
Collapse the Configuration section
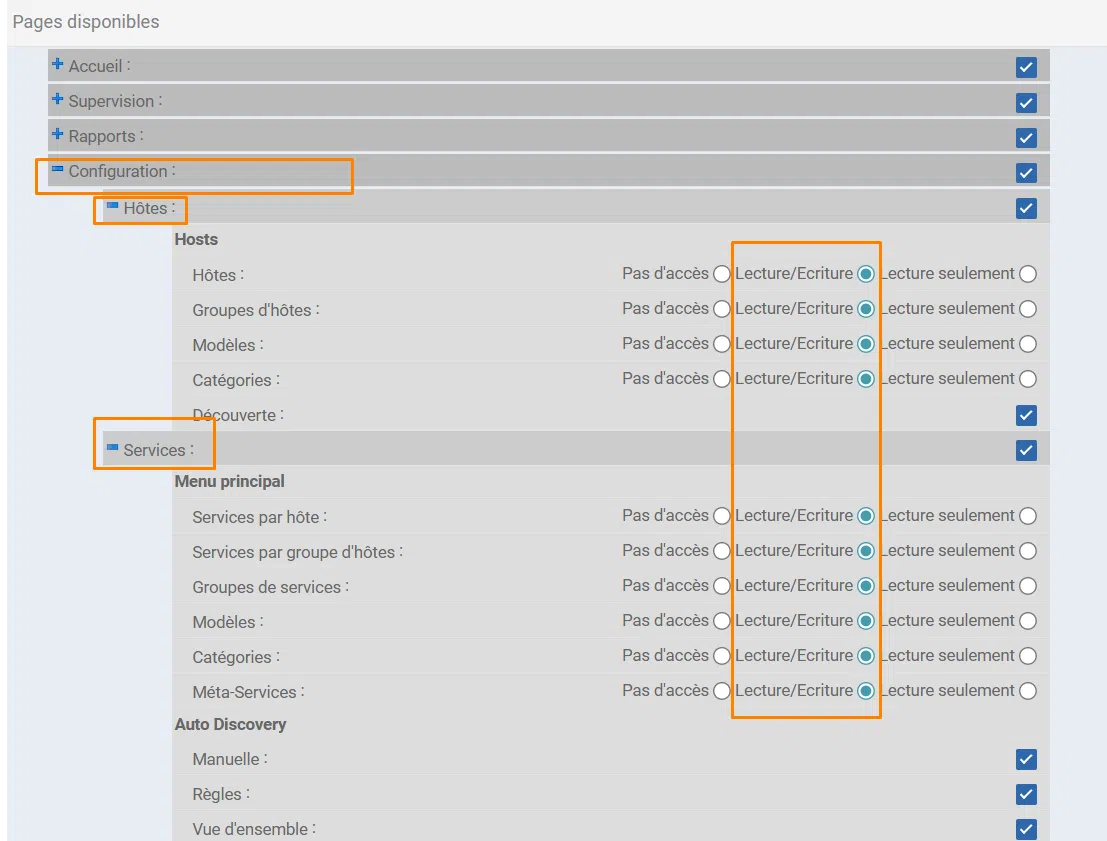click(x=56, y=171)
